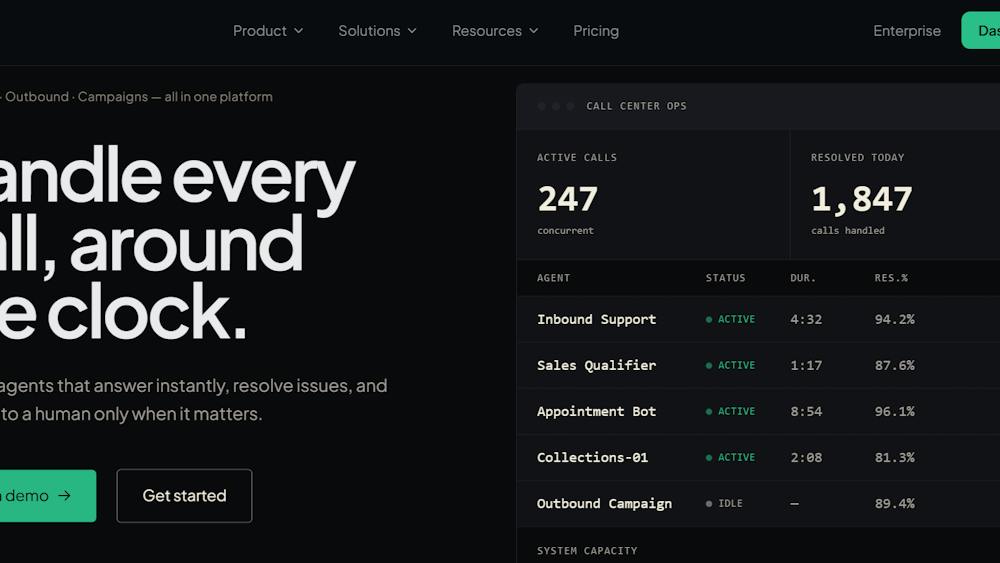Expand the Solutions navigation menu
Screen dimensions: 1000x563
[377, 31]
